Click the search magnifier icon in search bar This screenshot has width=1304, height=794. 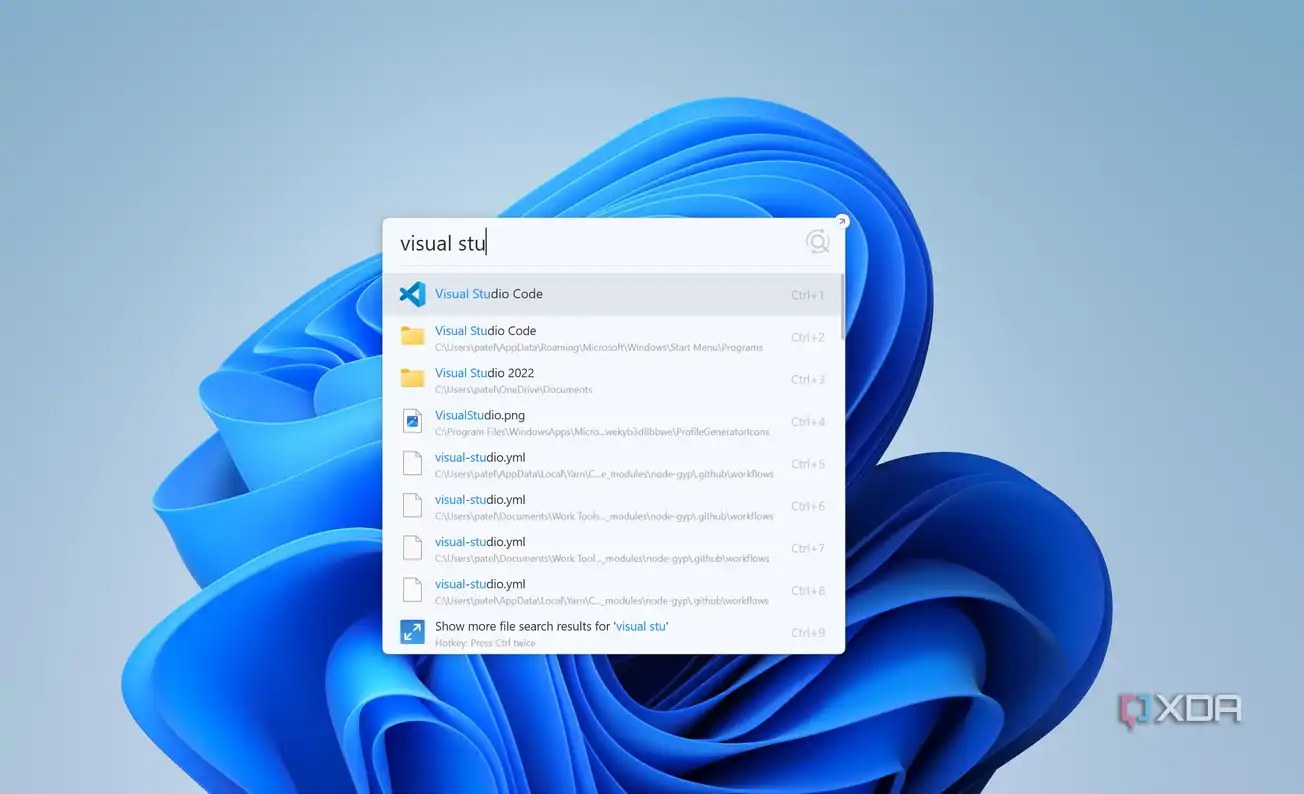[817, 242]
